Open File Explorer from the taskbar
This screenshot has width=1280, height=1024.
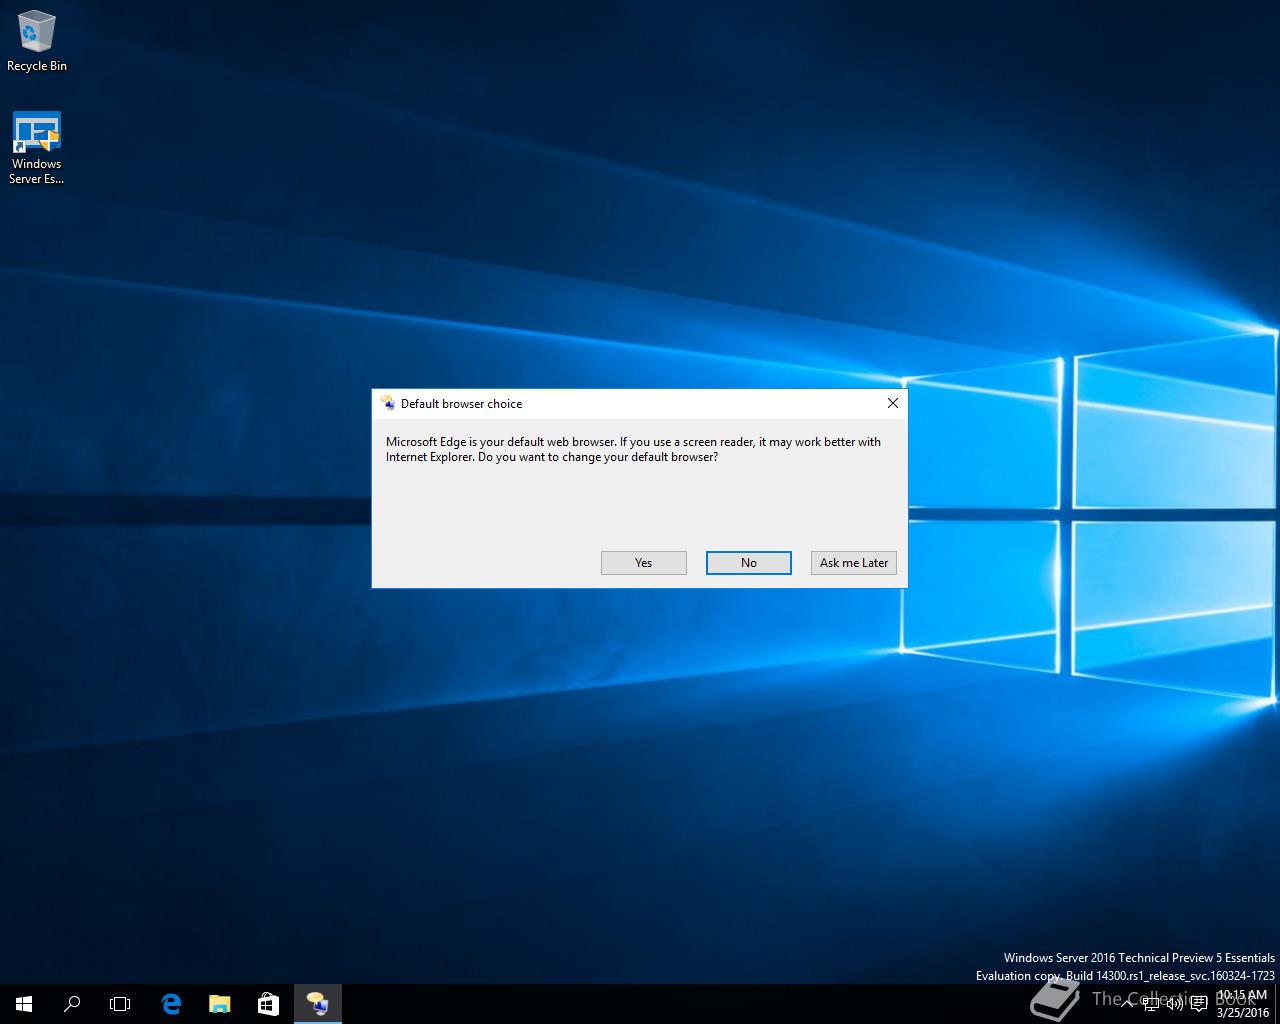pos(219,1004)
